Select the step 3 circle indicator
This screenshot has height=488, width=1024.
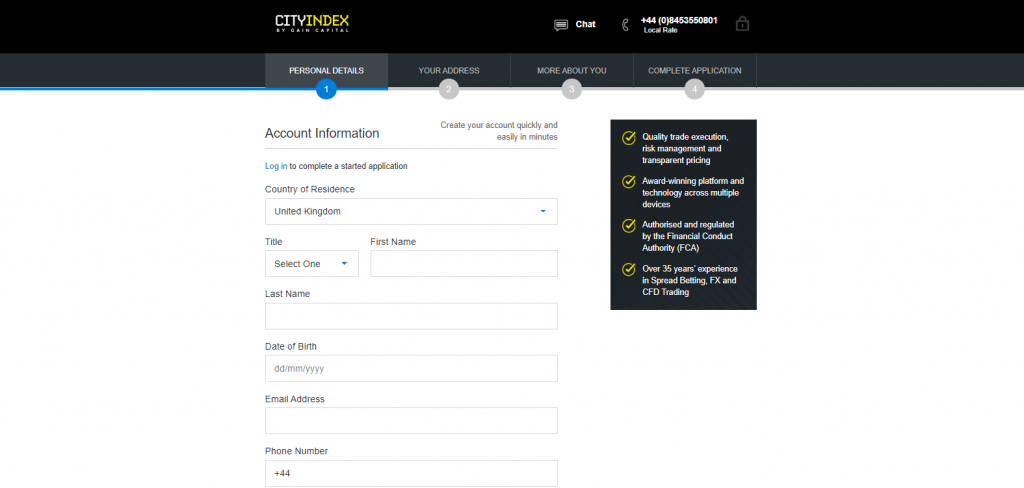(571, 89)
